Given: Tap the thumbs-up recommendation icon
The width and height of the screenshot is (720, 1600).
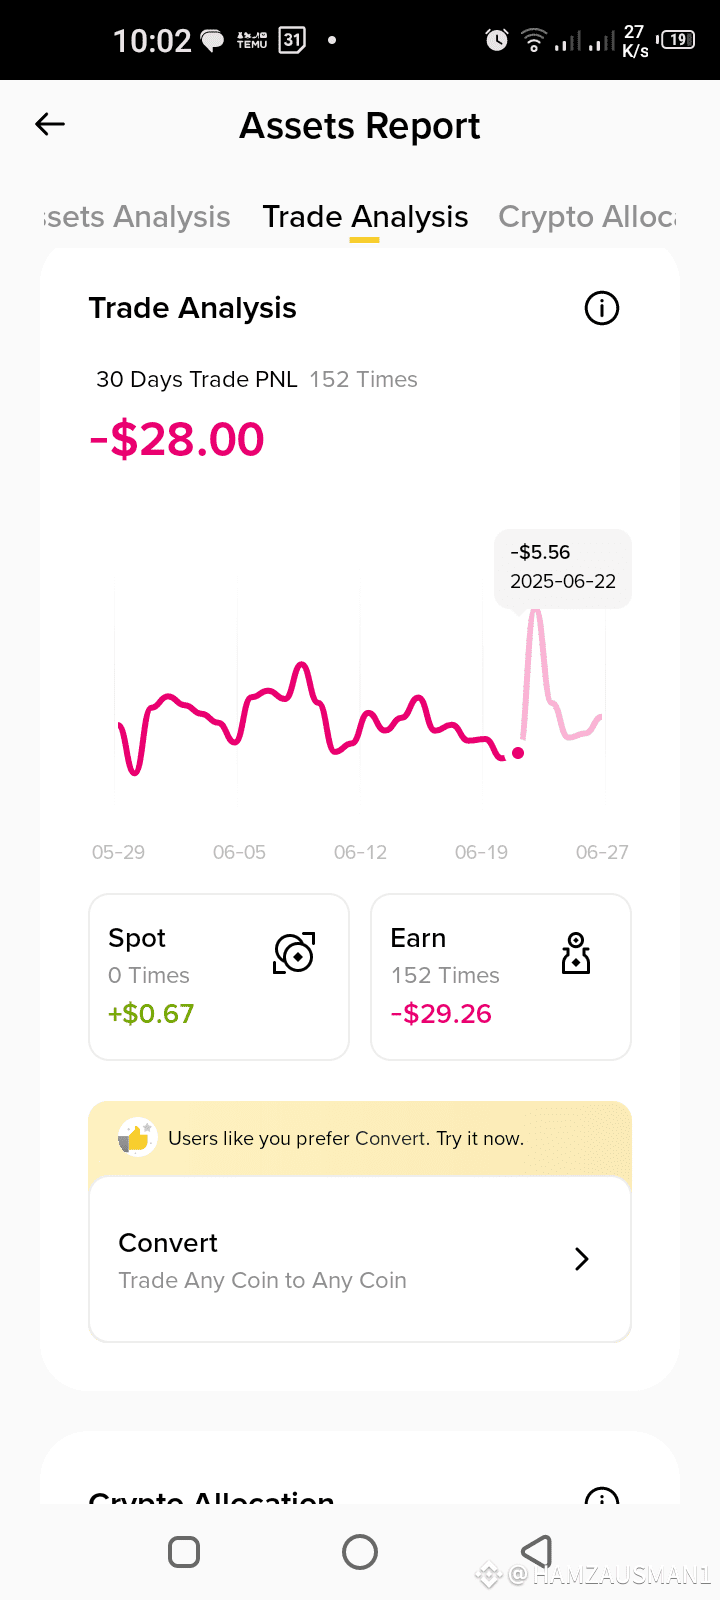Looking at the screenshot, I should point(137,1138).
